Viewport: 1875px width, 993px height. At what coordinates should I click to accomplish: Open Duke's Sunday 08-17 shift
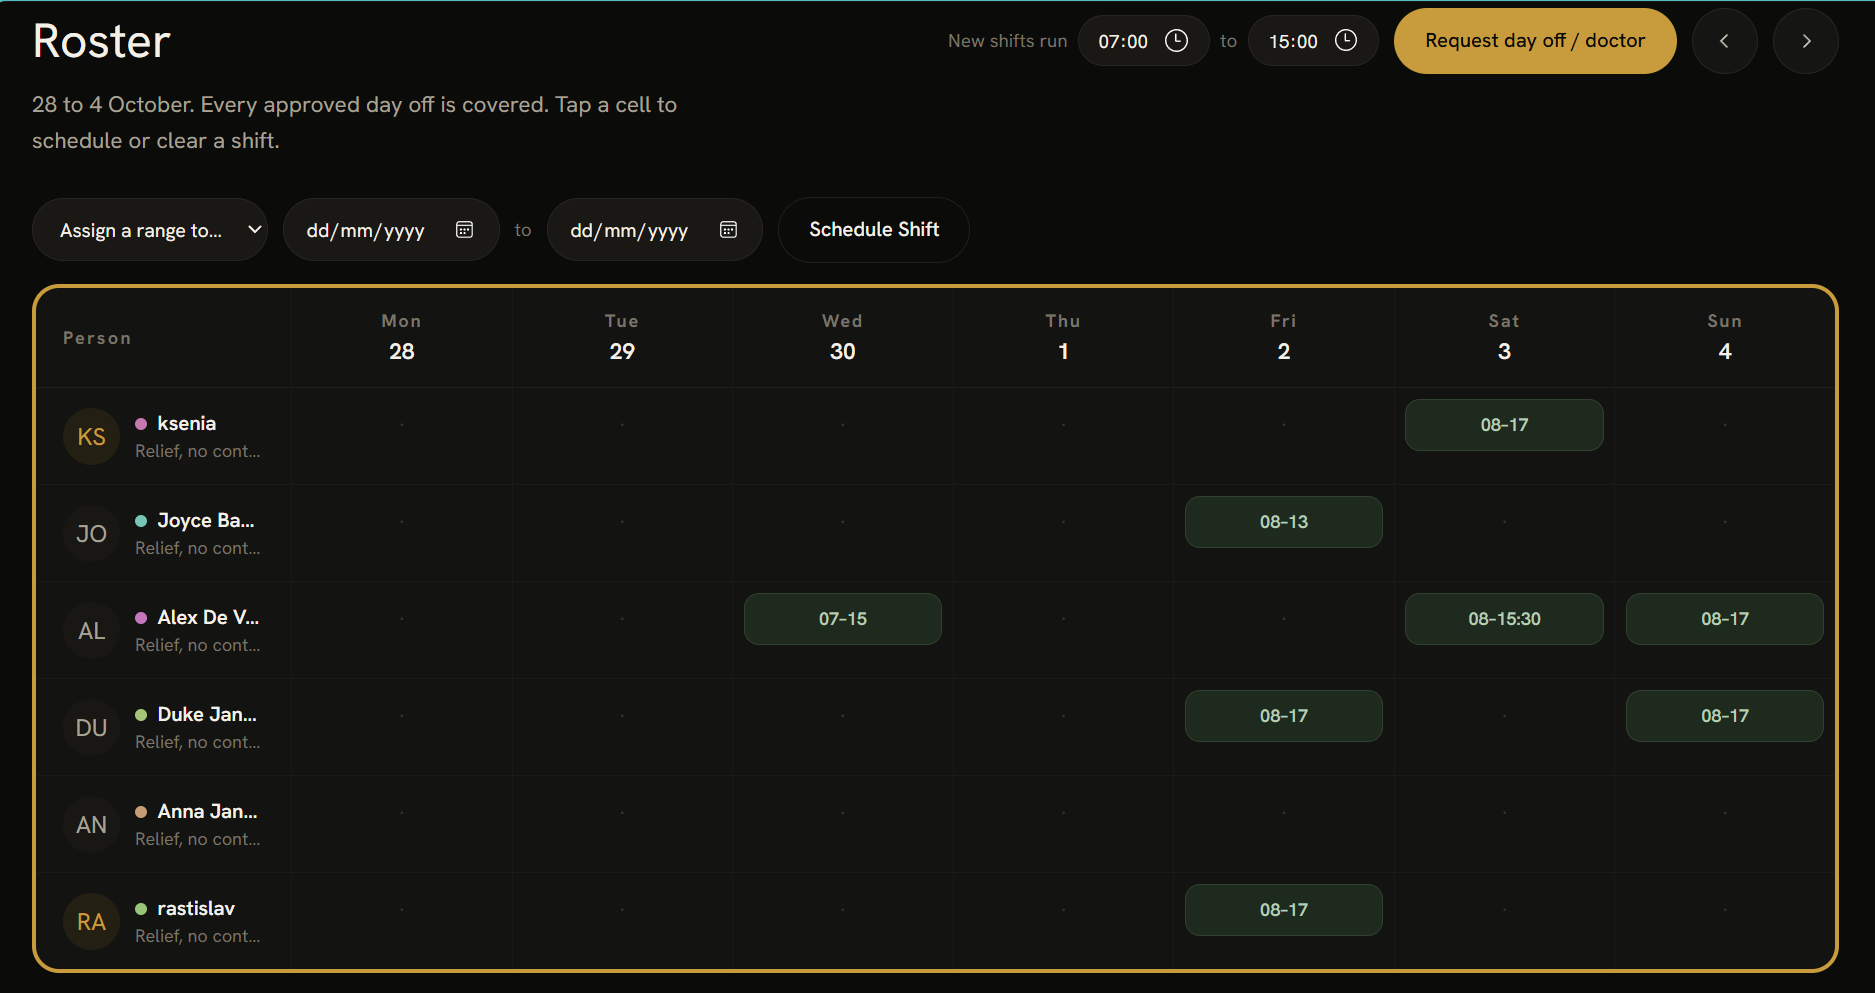1725,716
